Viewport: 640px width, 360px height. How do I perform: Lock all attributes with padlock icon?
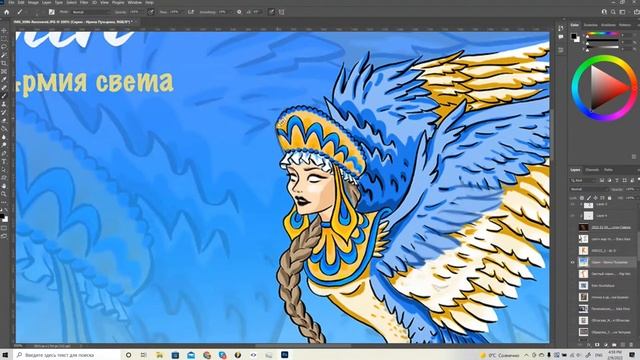[x=609, y=198]
